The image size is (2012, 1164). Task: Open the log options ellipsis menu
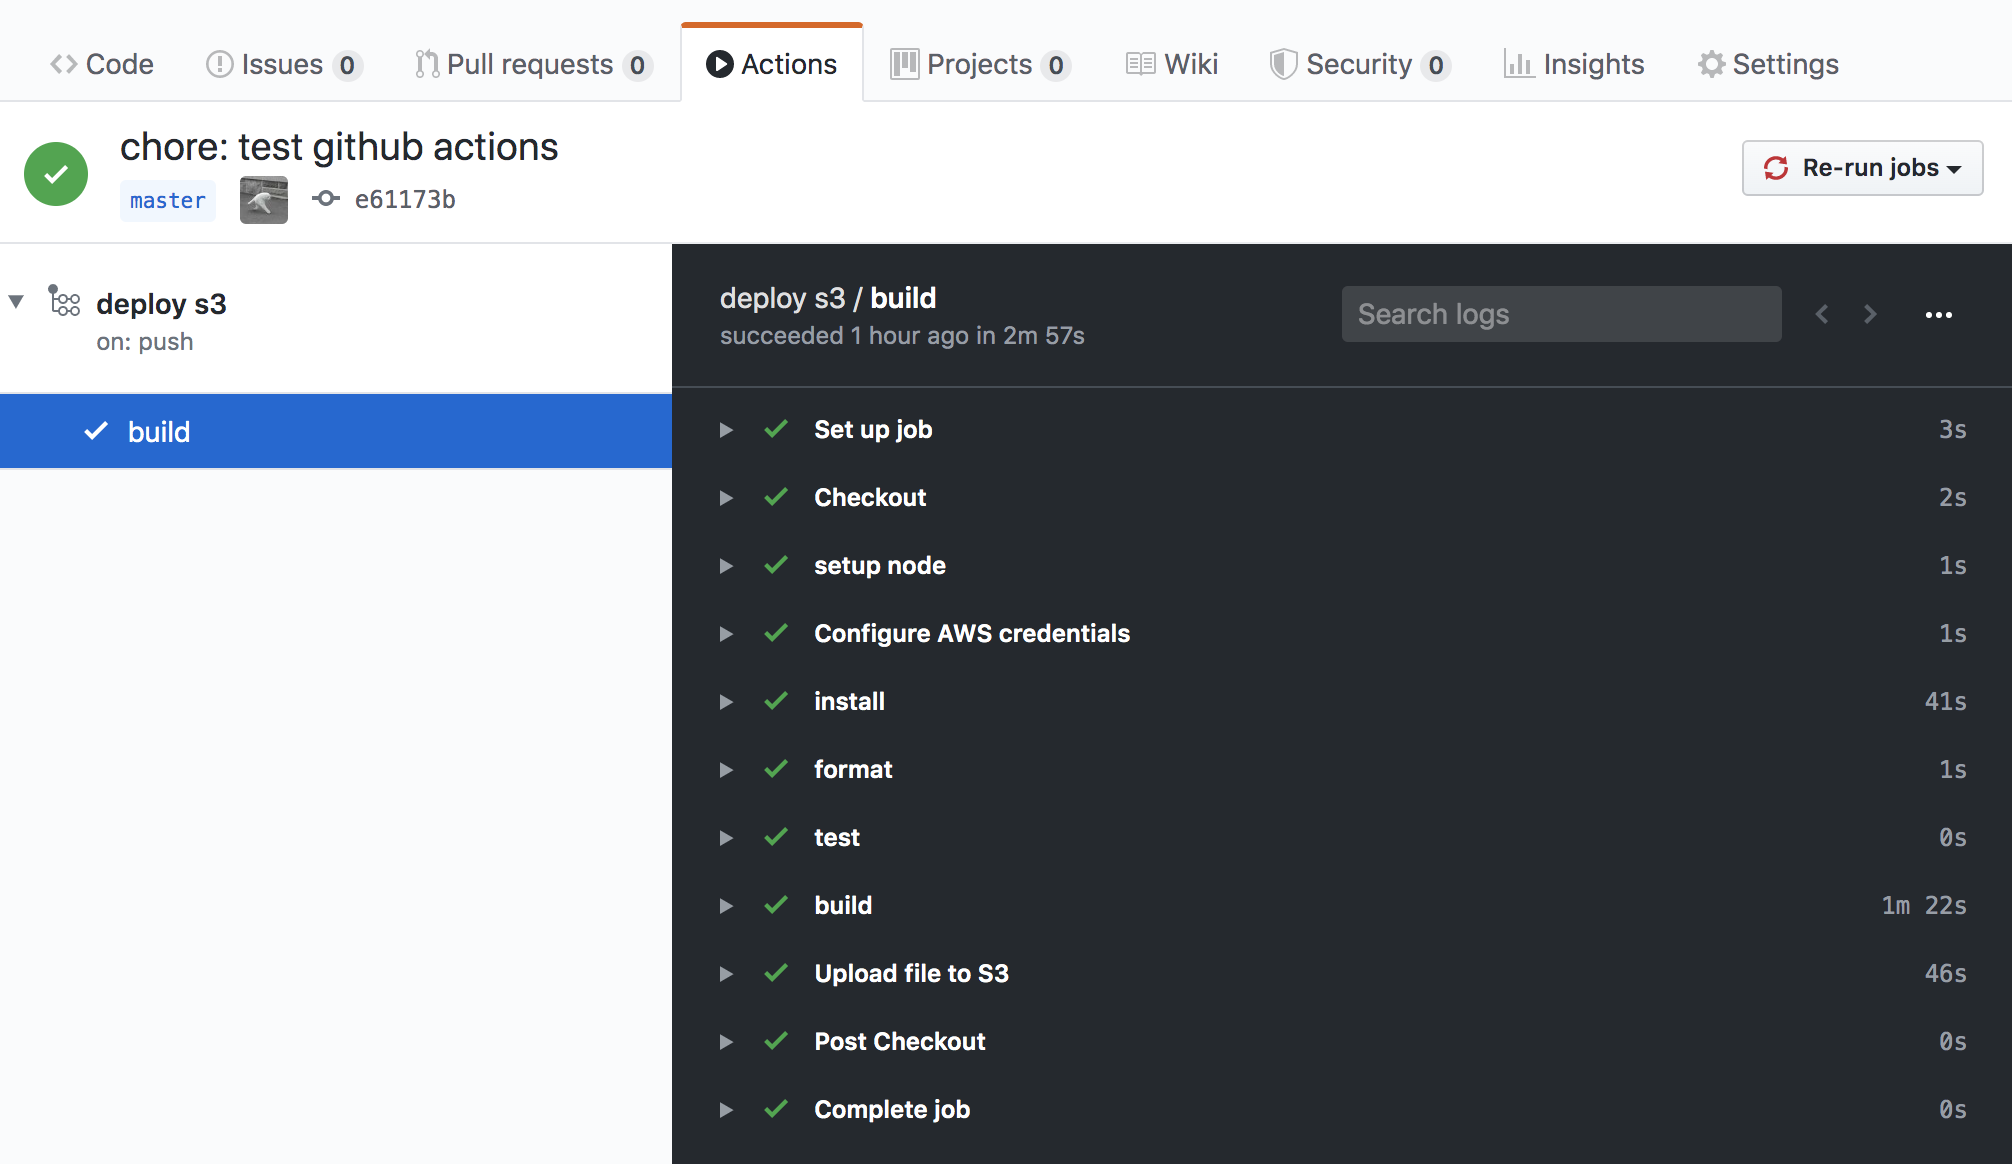[1939, 314]
